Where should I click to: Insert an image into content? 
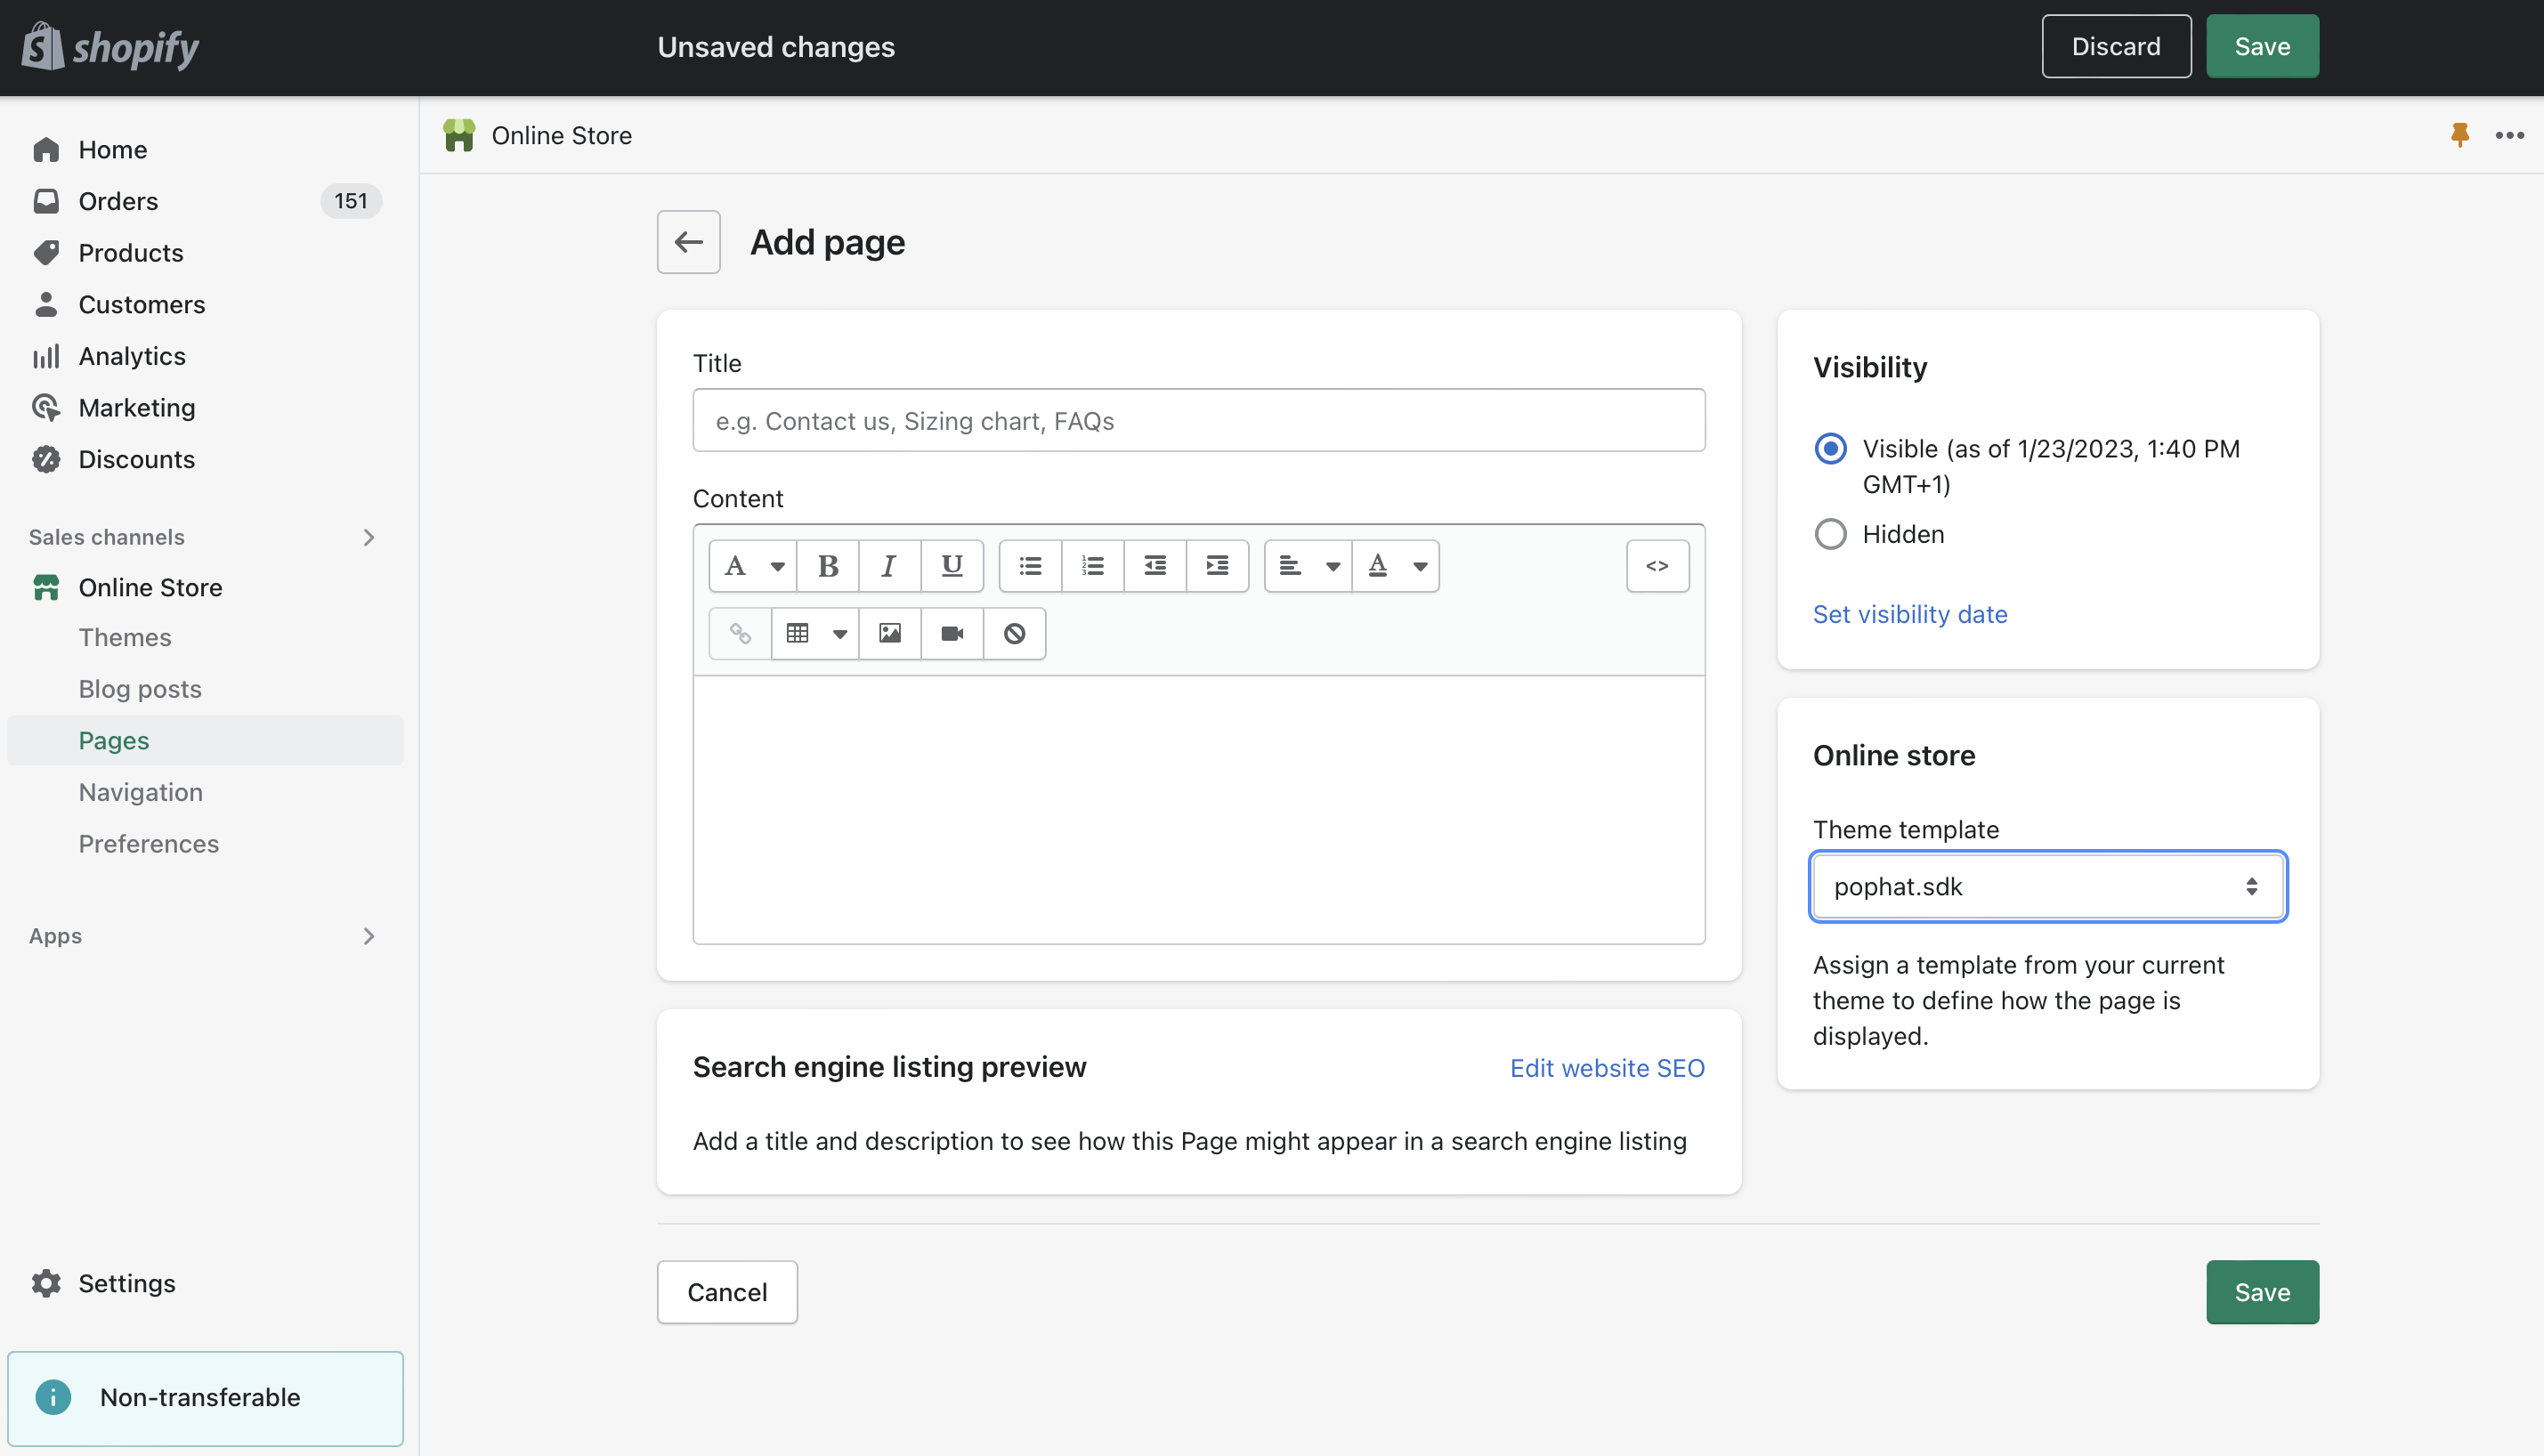pos(890,633)
